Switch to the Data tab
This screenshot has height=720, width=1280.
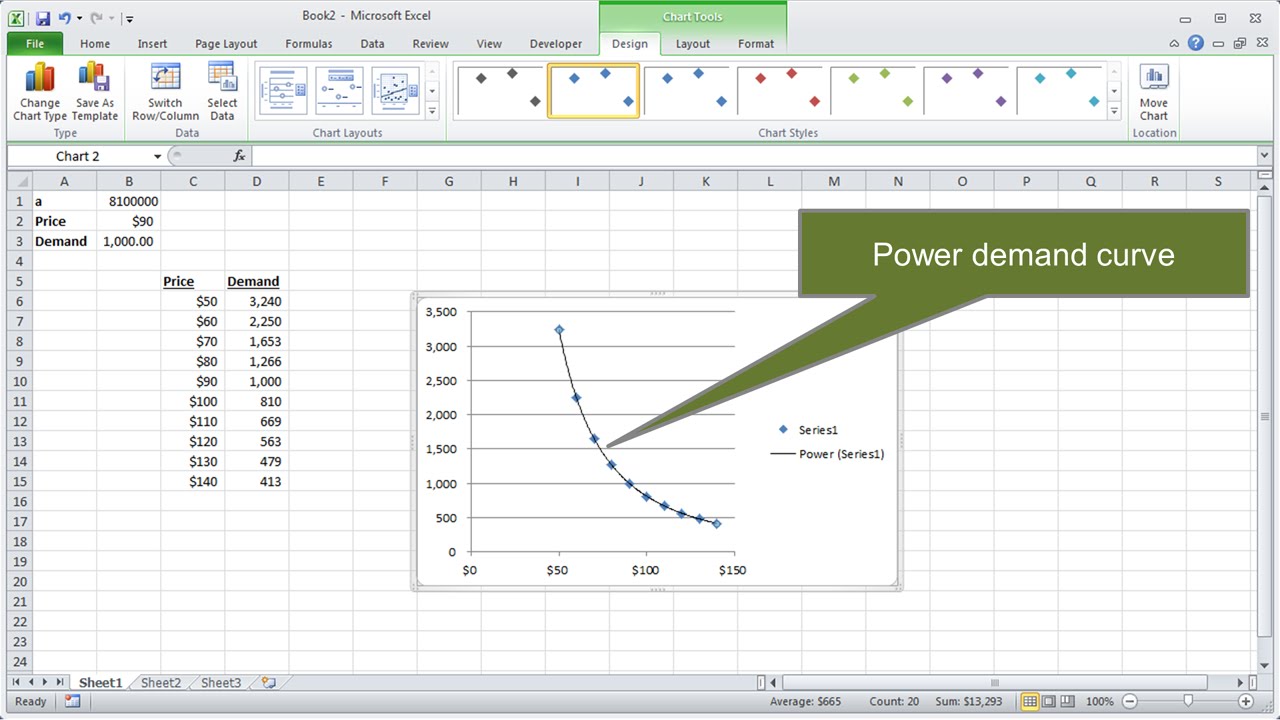372,44
